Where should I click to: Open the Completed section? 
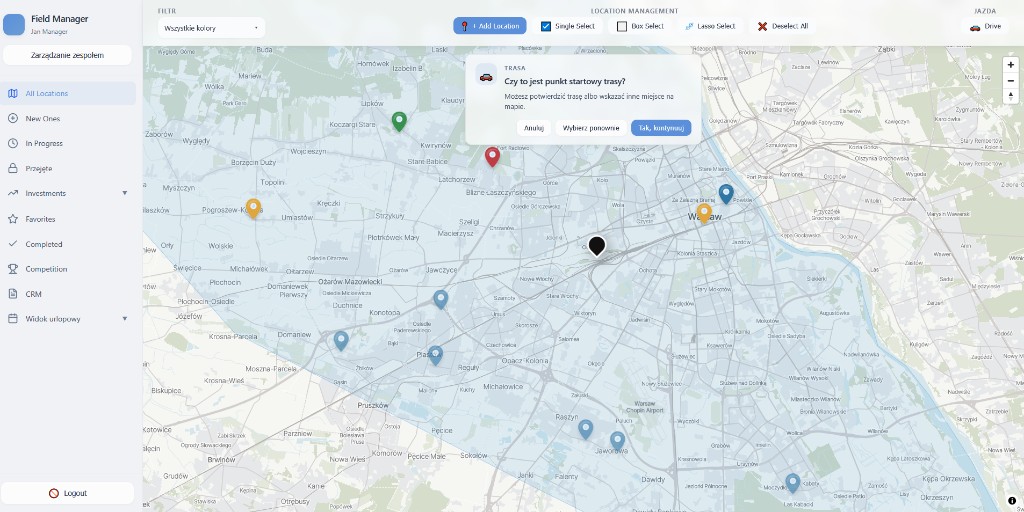(68, 244)
